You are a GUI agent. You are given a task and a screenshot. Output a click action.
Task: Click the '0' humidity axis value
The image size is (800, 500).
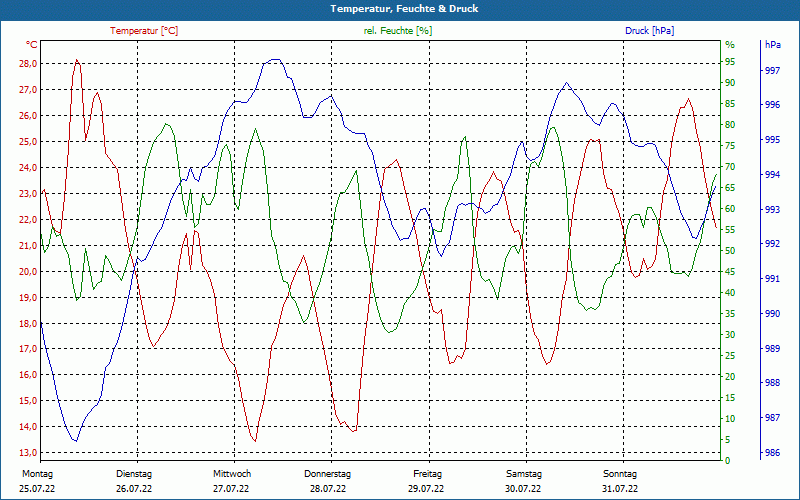[x=728, y=460]
